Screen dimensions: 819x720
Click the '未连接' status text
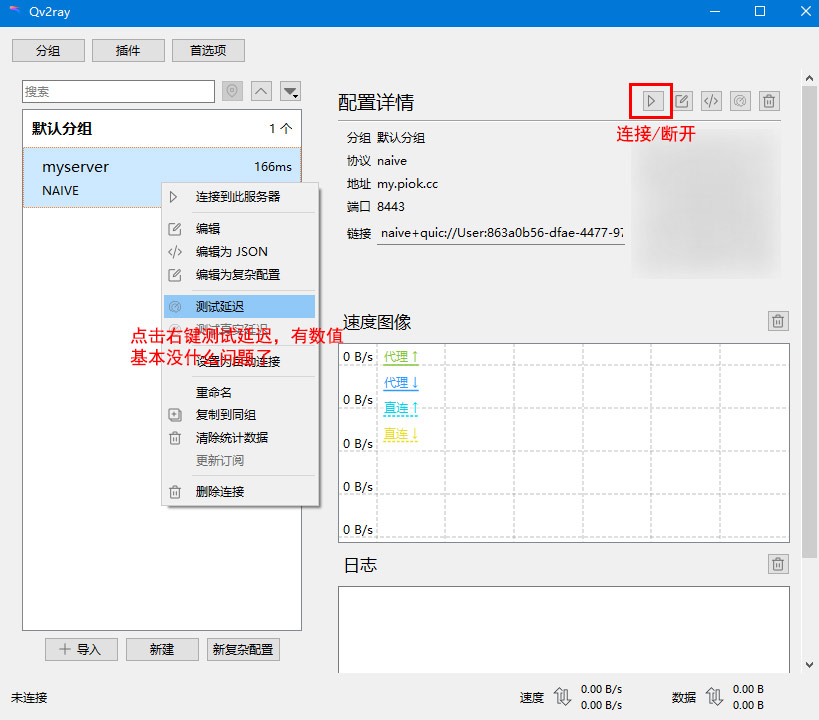pyautogui.click(x=29, y=698)
